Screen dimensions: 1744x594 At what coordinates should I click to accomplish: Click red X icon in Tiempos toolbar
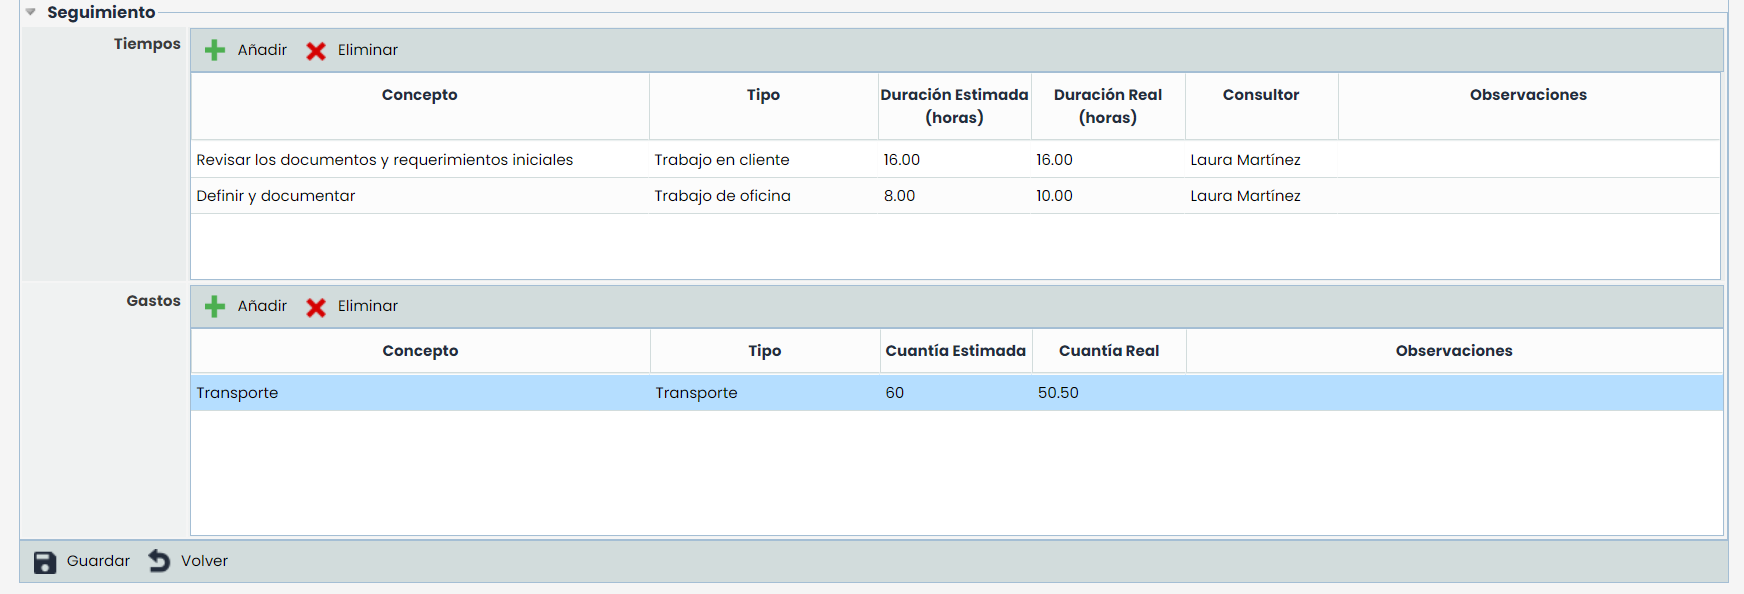tap(316, 50)
